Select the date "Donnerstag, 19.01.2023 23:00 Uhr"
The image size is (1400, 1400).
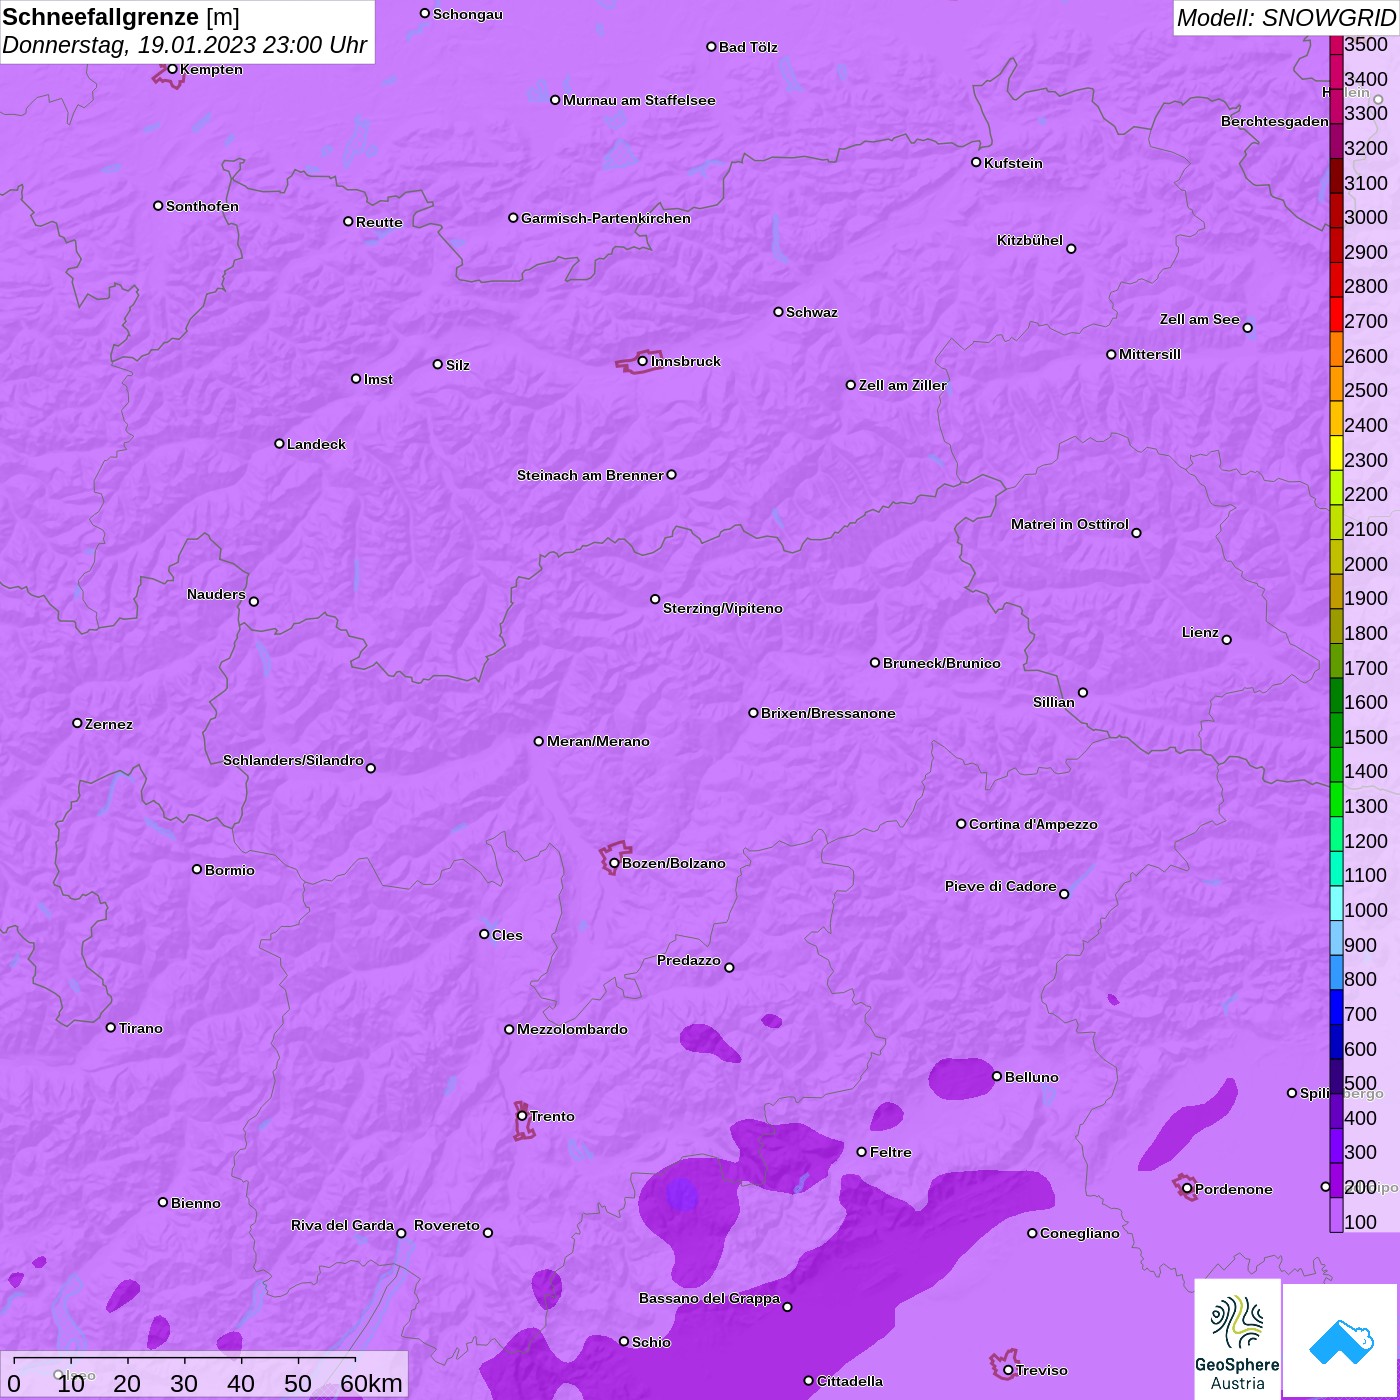point(185,45)
